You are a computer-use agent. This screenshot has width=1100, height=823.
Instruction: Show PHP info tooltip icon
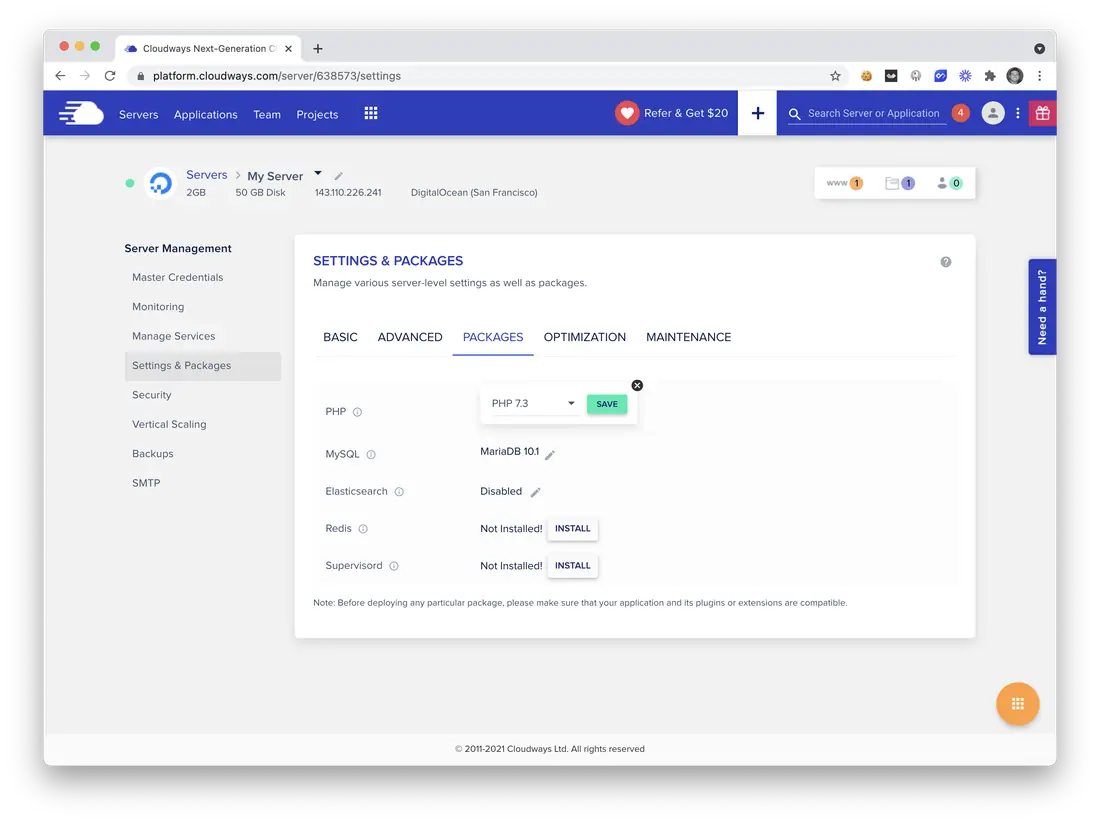357,412
